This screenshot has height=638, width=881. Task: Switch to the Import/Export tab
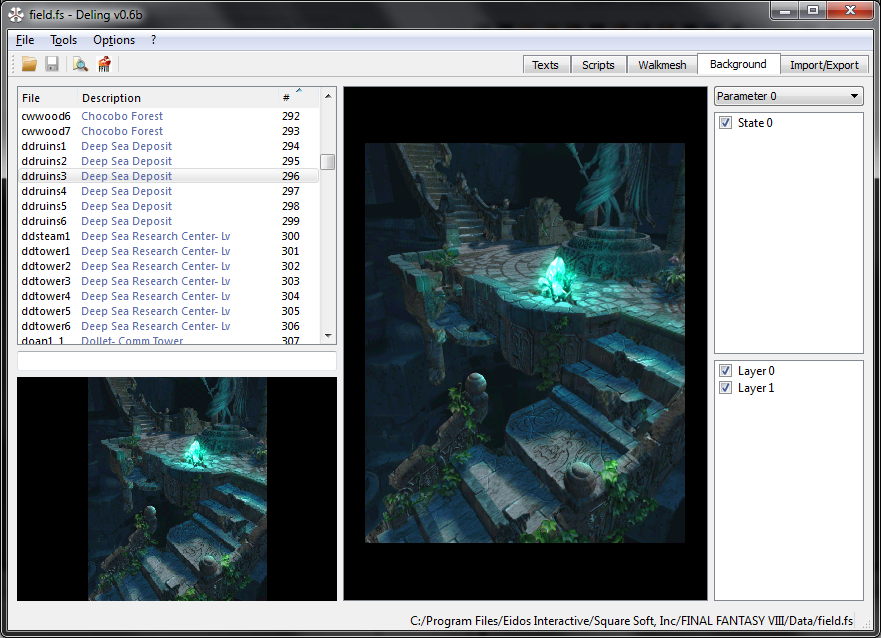tap(824, 65)
